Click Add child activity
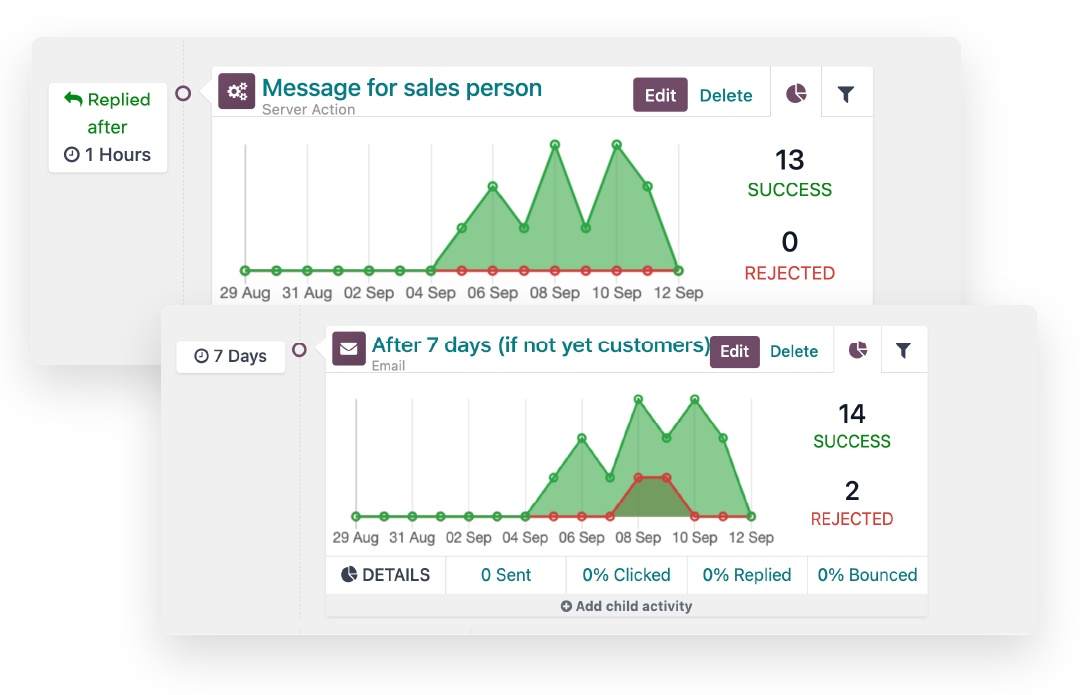The width and height of the screenshot is (1080, 695). (x=632, y=606)
